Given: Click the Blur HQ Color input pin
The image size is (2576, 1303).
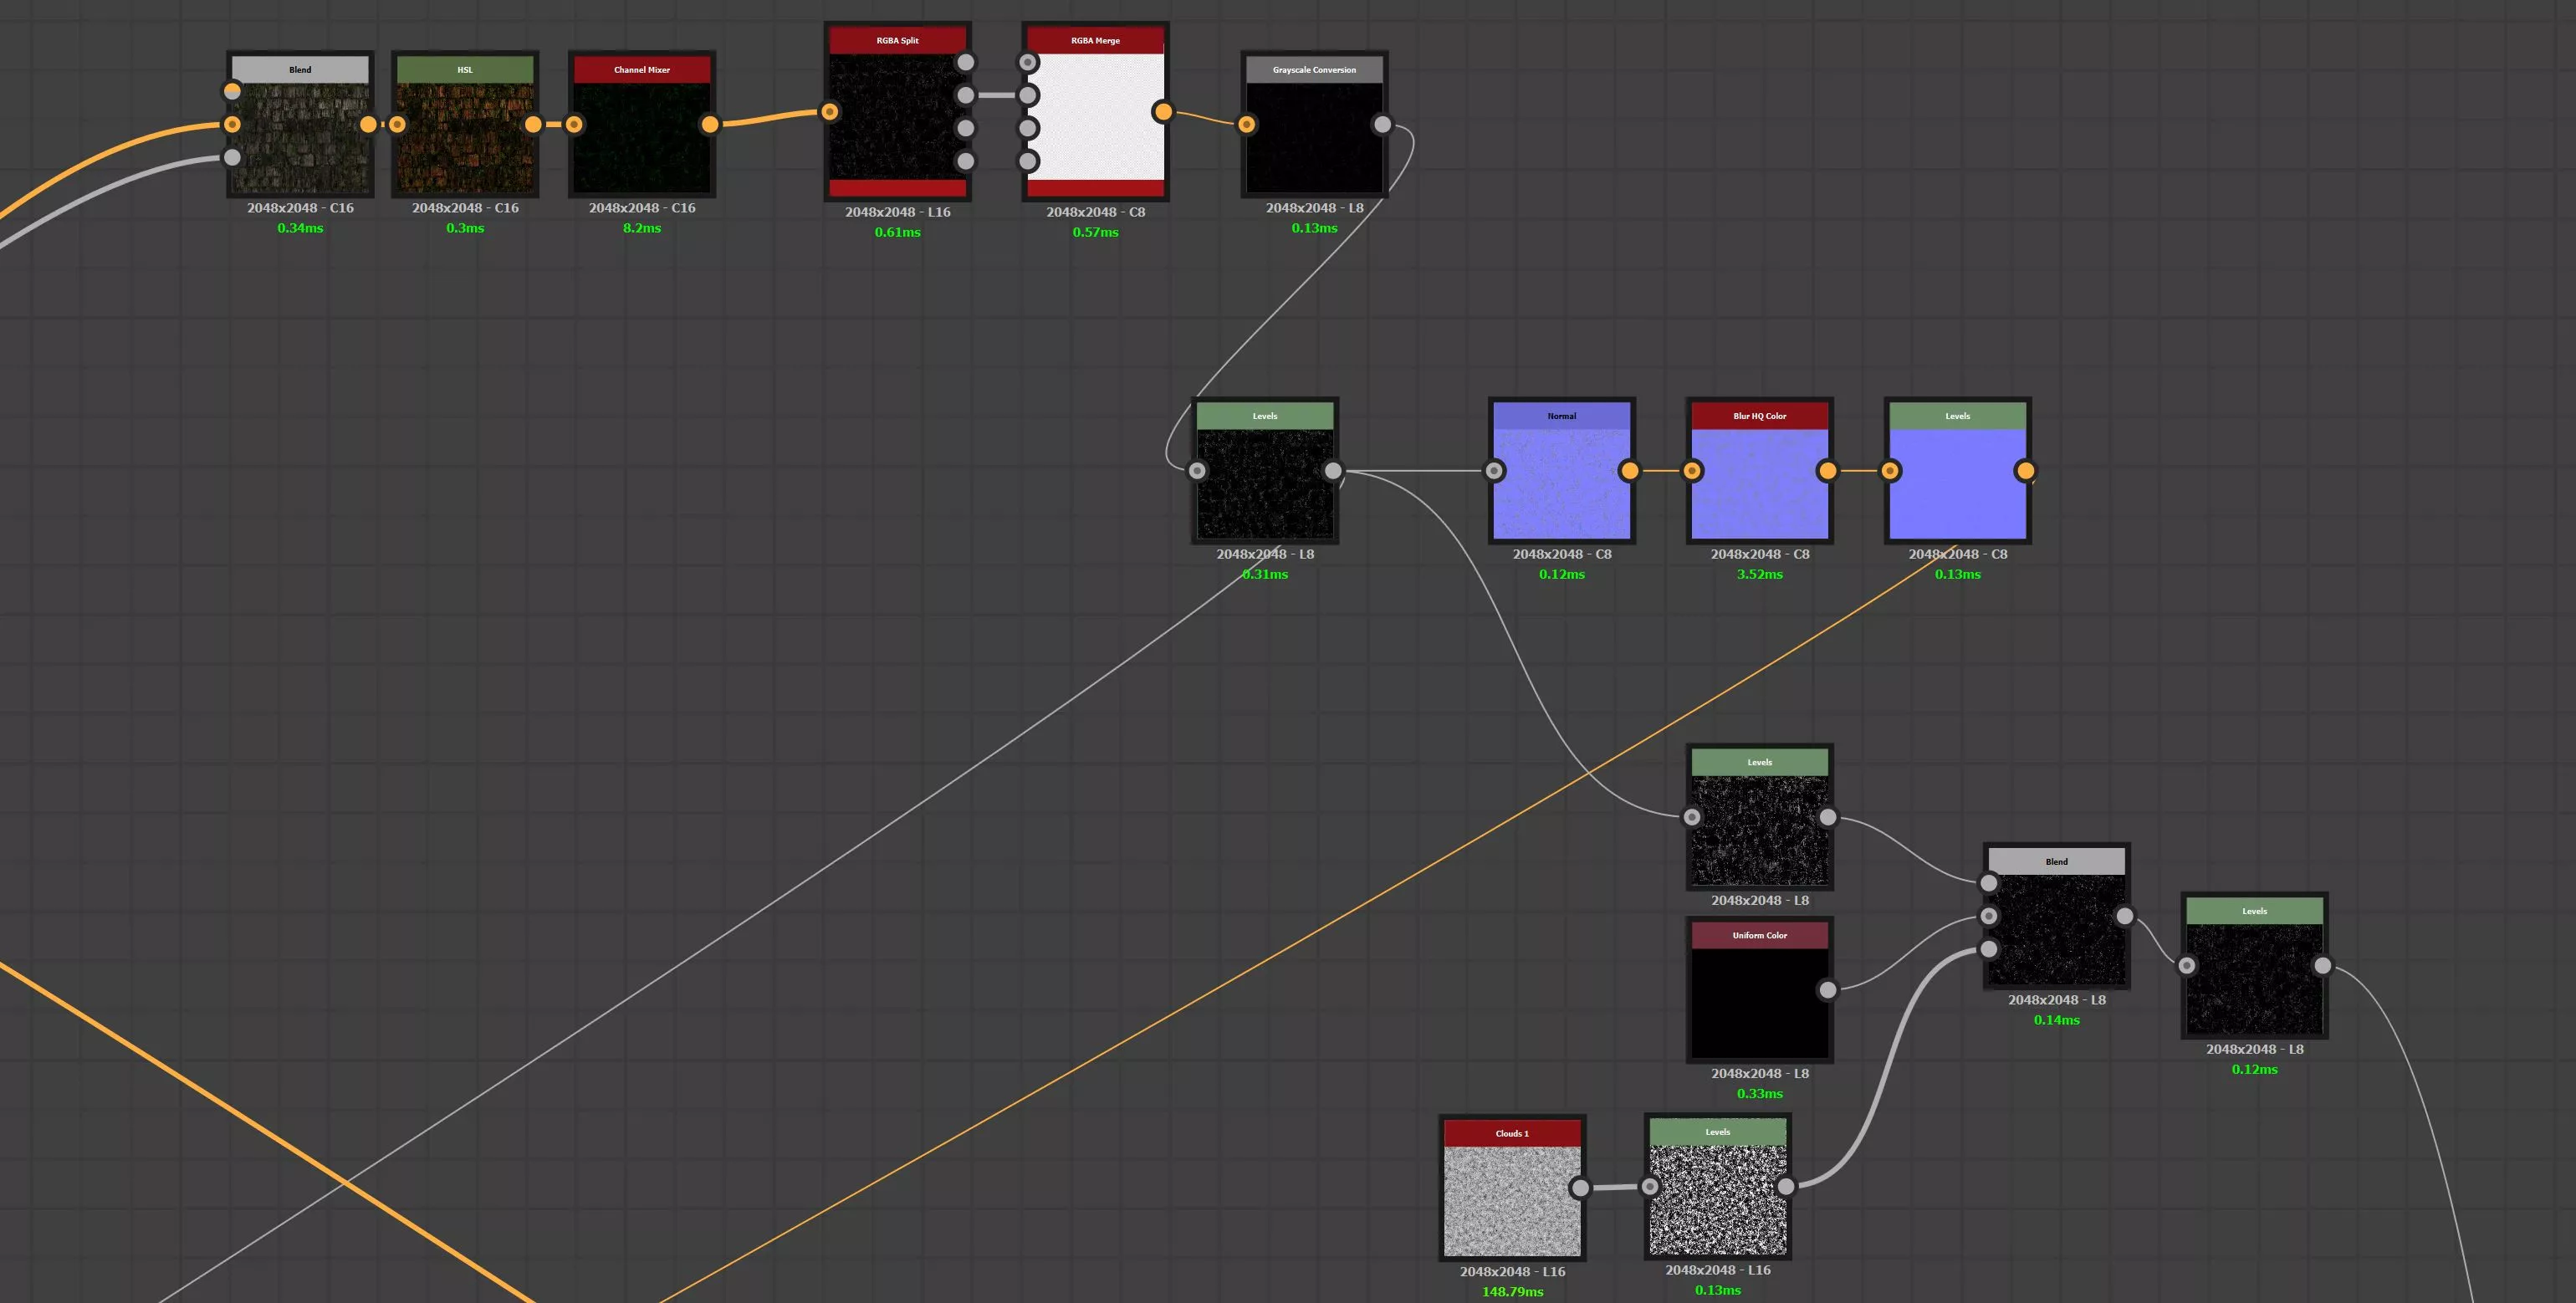Looking at the screenshot, I should point(1692,471).
